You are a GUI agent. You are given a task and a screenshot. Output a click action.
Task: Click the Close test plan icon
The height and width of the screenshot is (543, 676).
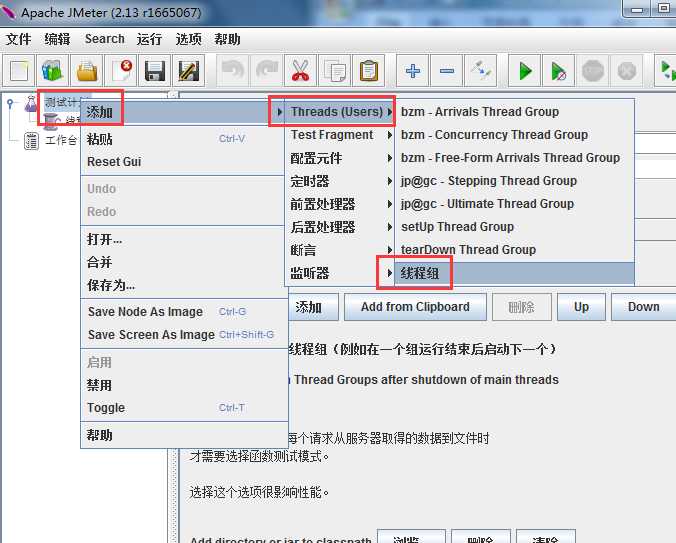121,71
